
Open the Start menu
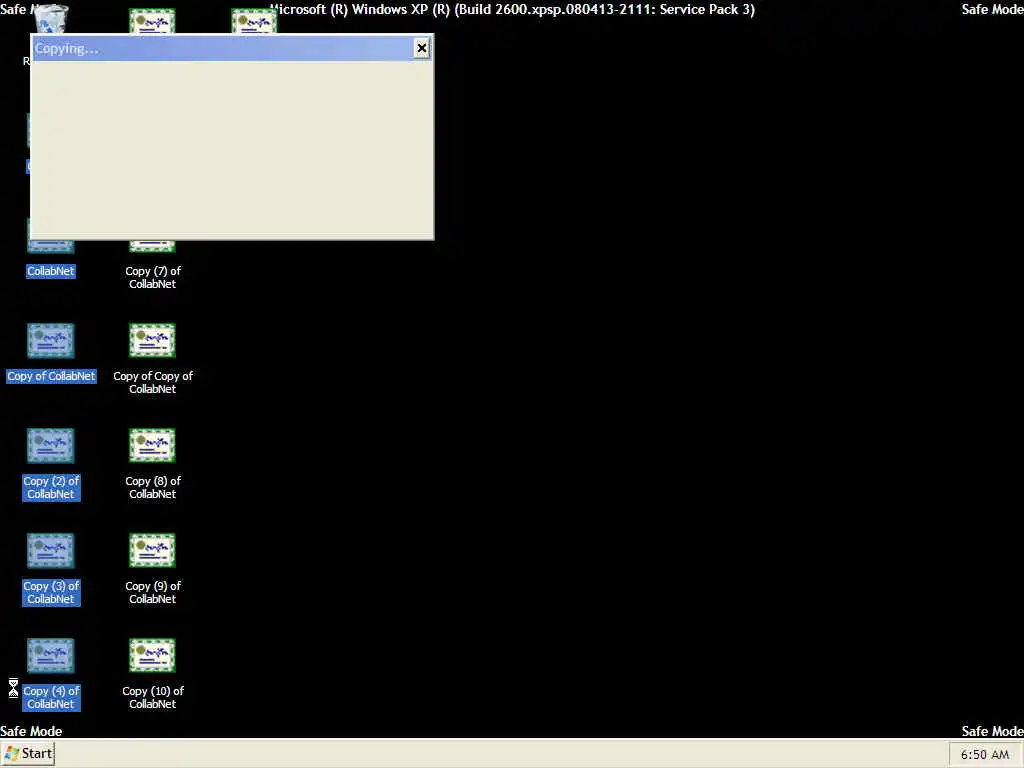pos(27,754)
